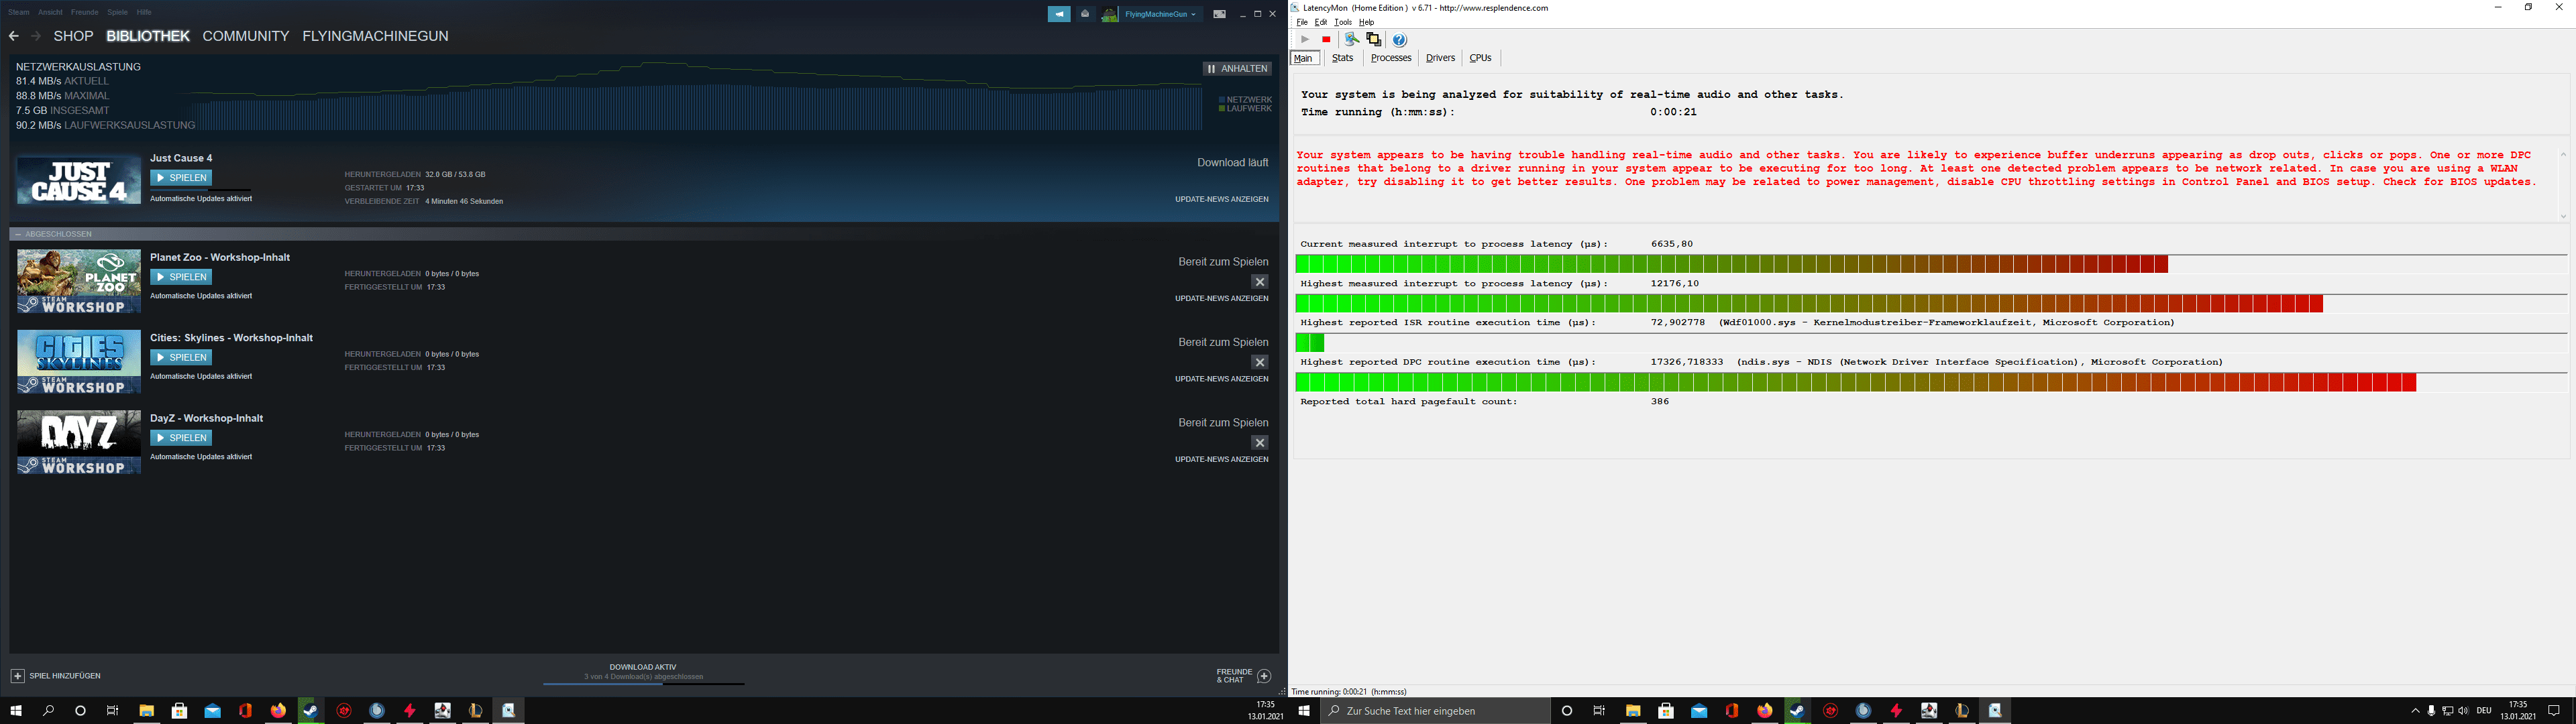Image resolution: width=2576 pixels, height=724 pixels.
Task: Open the Windows notification center icon
Action: click(2554, 711)
